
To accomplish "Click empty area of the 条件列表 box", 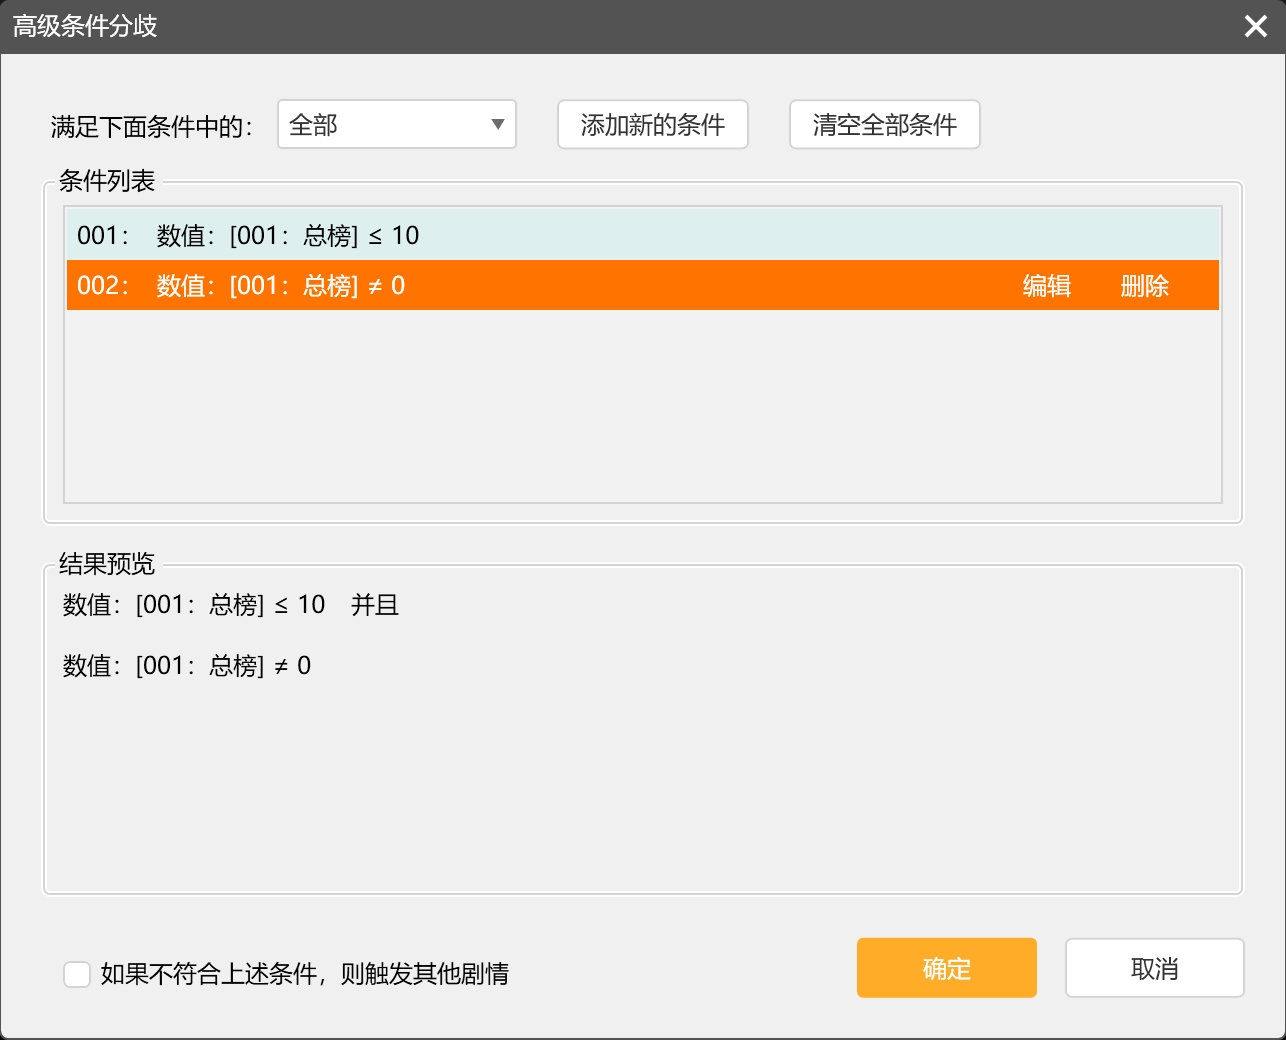I will coord(642,410).
